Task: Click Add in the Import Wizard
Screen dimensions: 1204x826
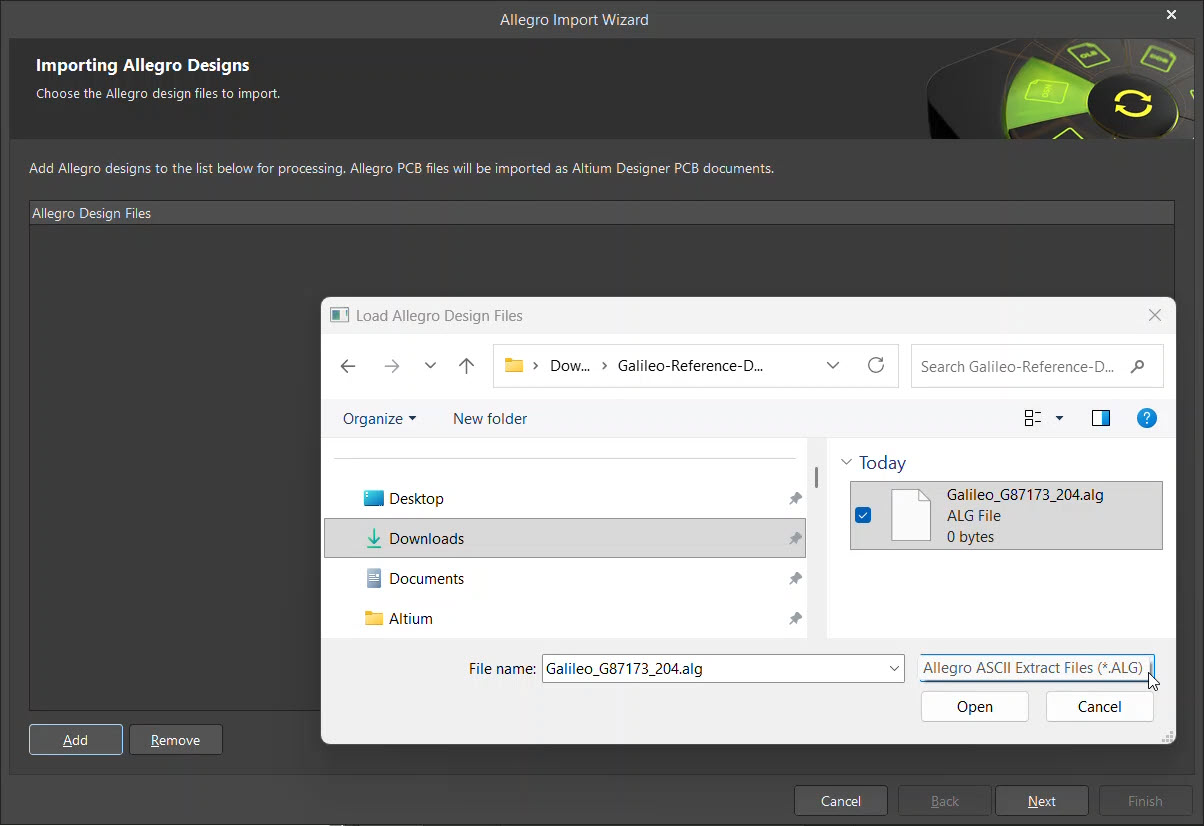Action: coord(76,740)
